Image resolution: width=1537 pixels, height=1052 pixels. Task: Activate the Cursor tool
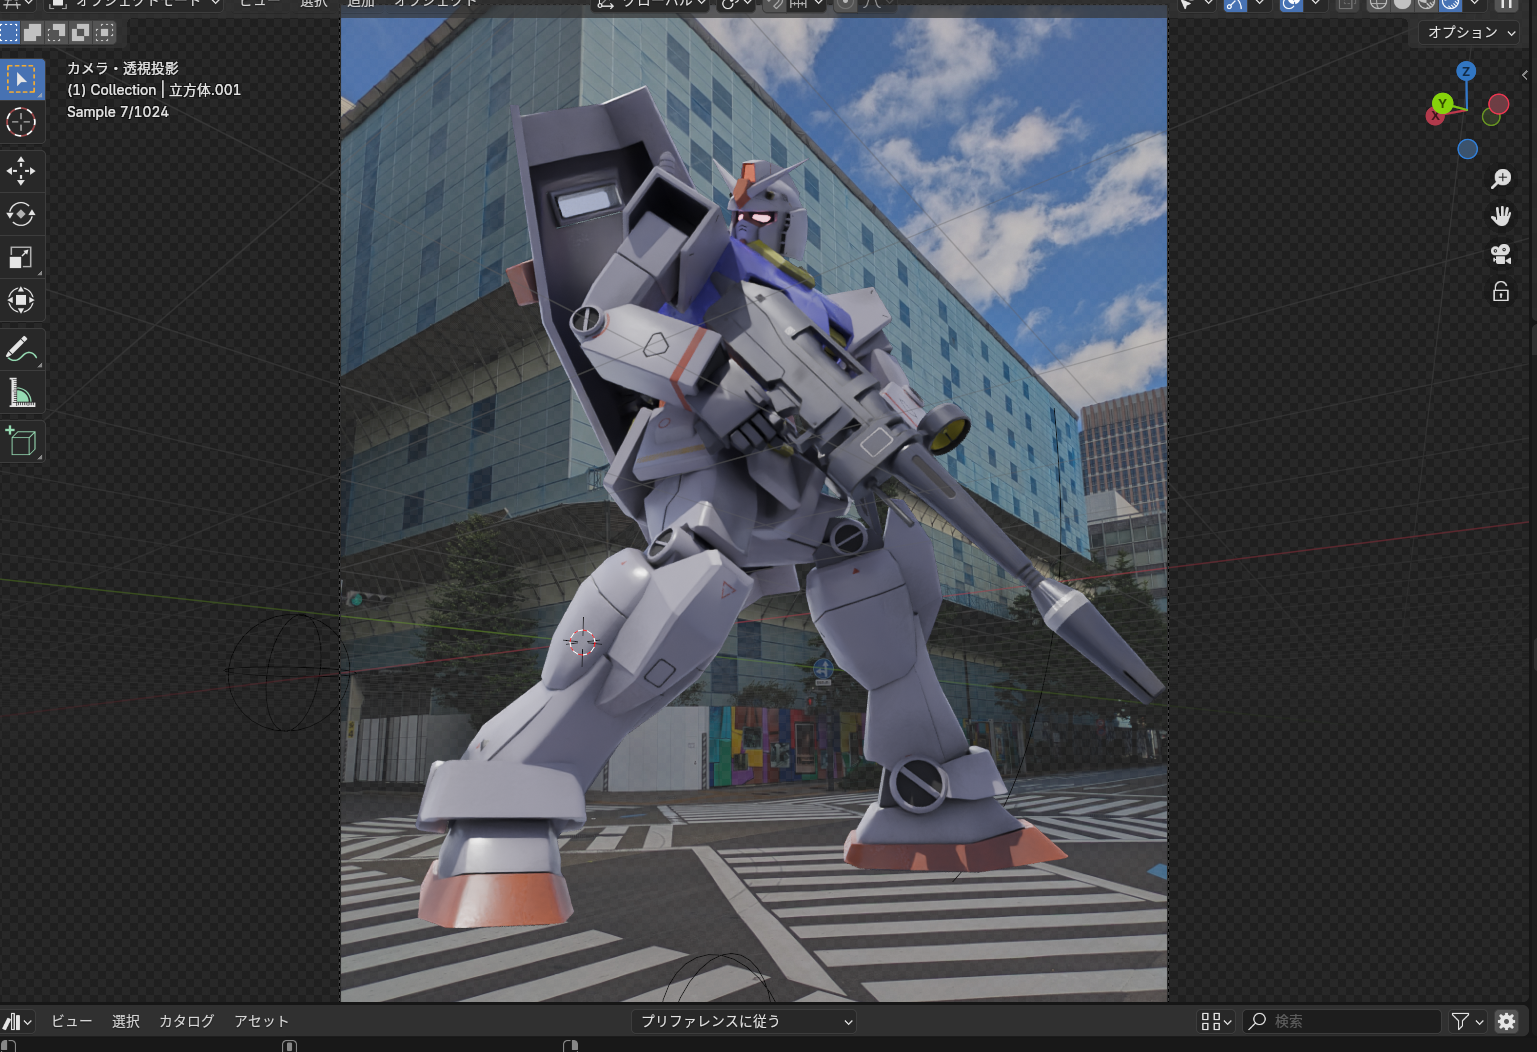click(21, 122)
